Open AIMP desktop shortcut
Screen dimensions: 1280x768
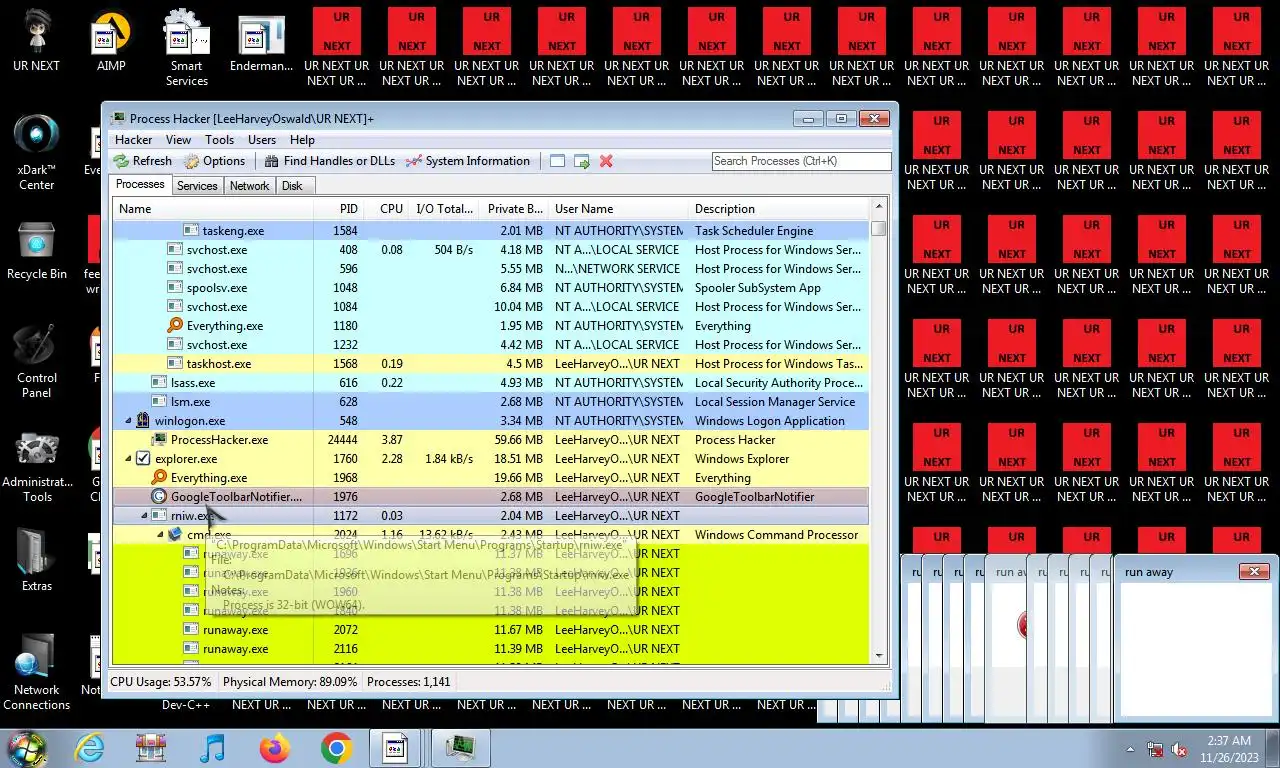click(111, 41)
